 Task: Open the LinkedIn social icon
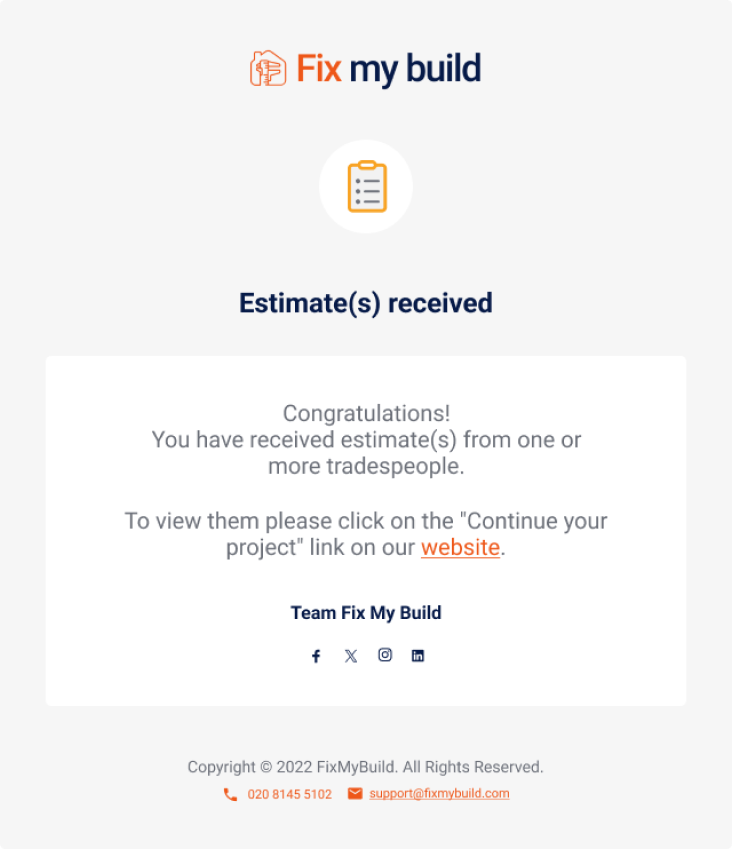point(418,656)
